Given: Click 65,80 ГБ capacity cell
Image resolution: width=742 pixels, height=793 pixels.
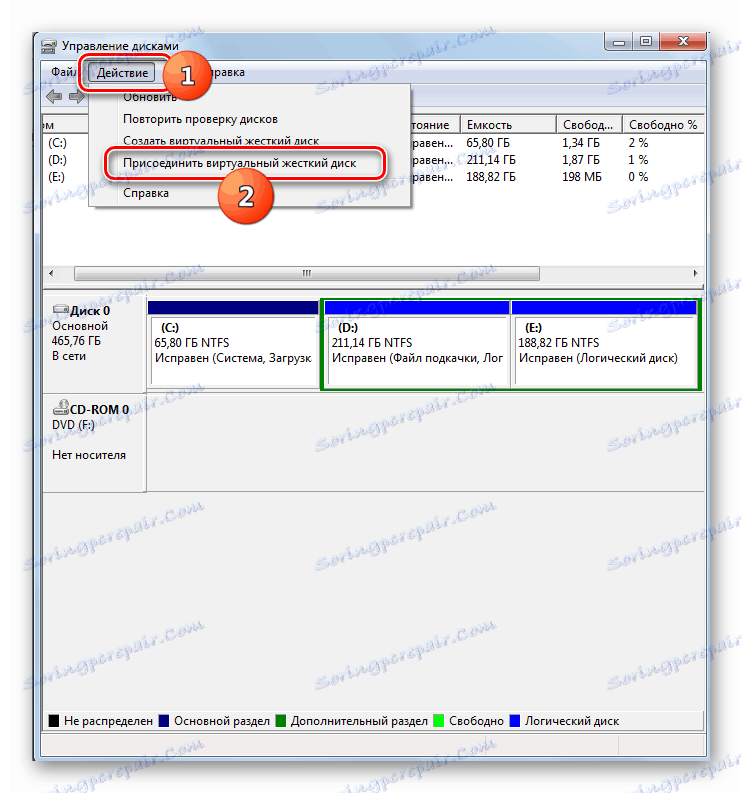Looking at the screenshot, I should [x=488, y=143].
